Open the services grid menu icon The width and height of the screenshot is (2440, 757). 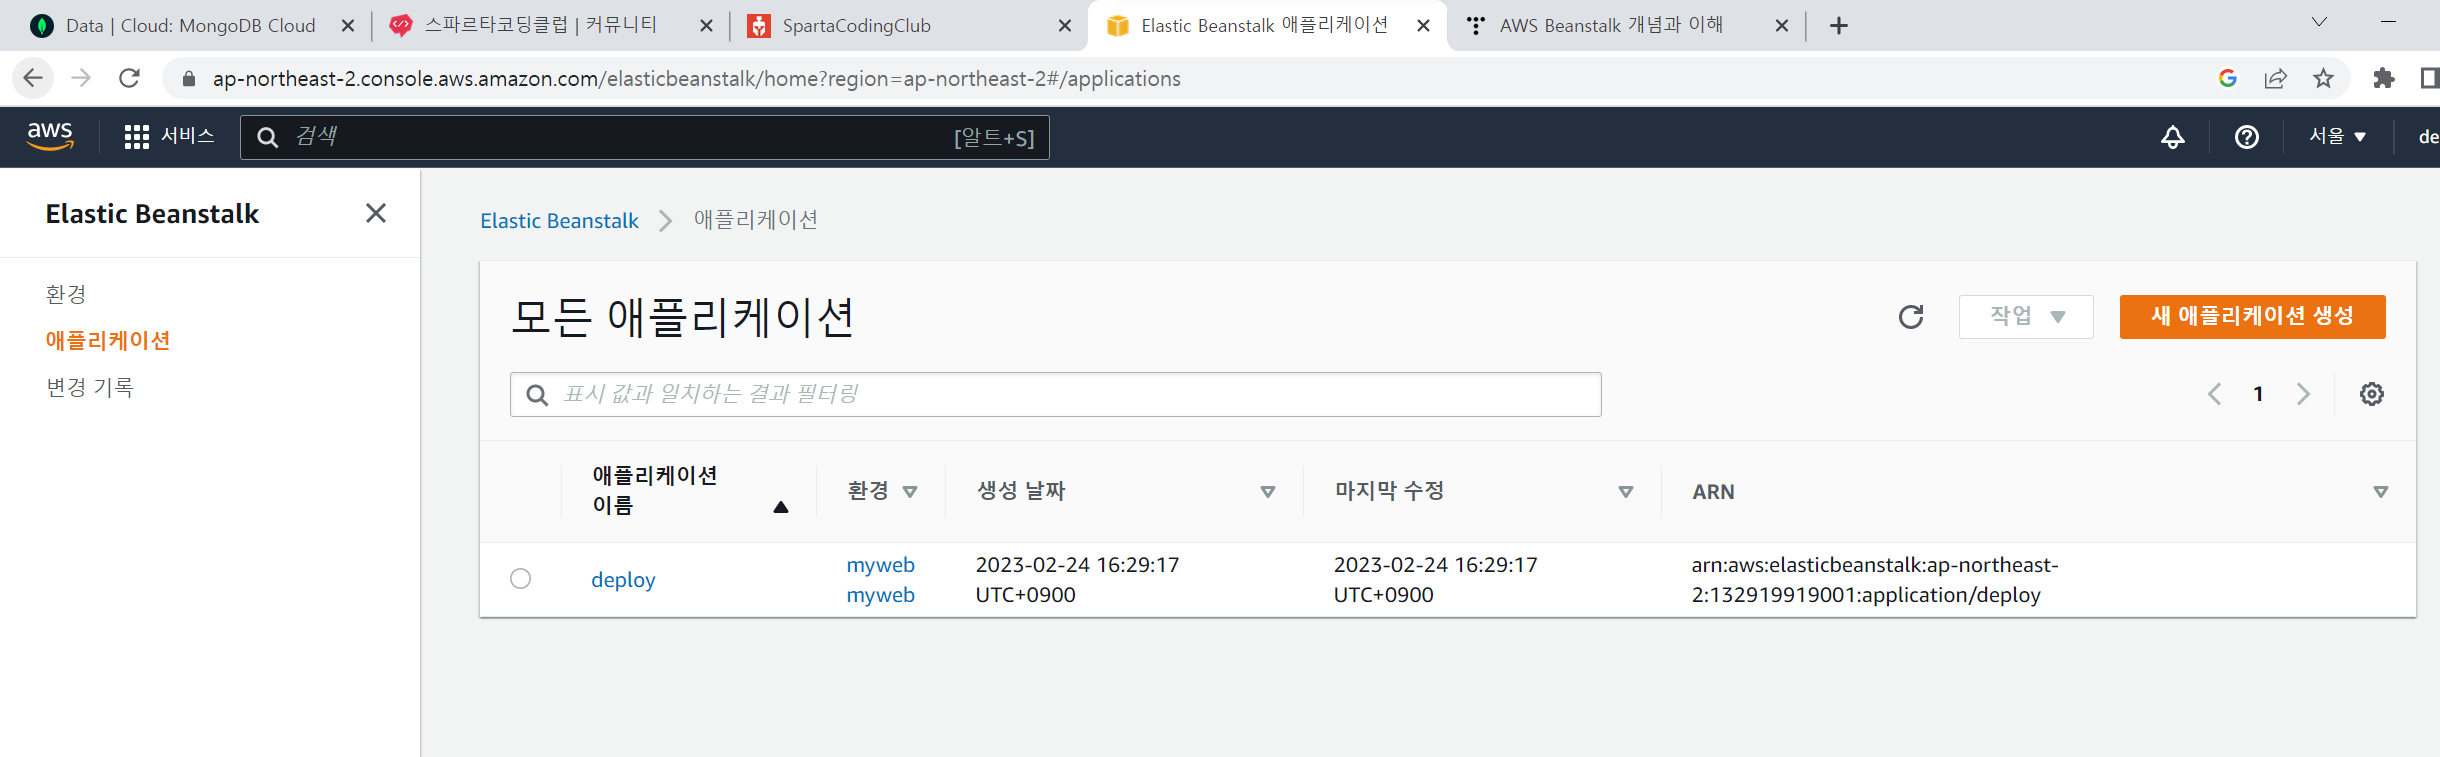136,137
